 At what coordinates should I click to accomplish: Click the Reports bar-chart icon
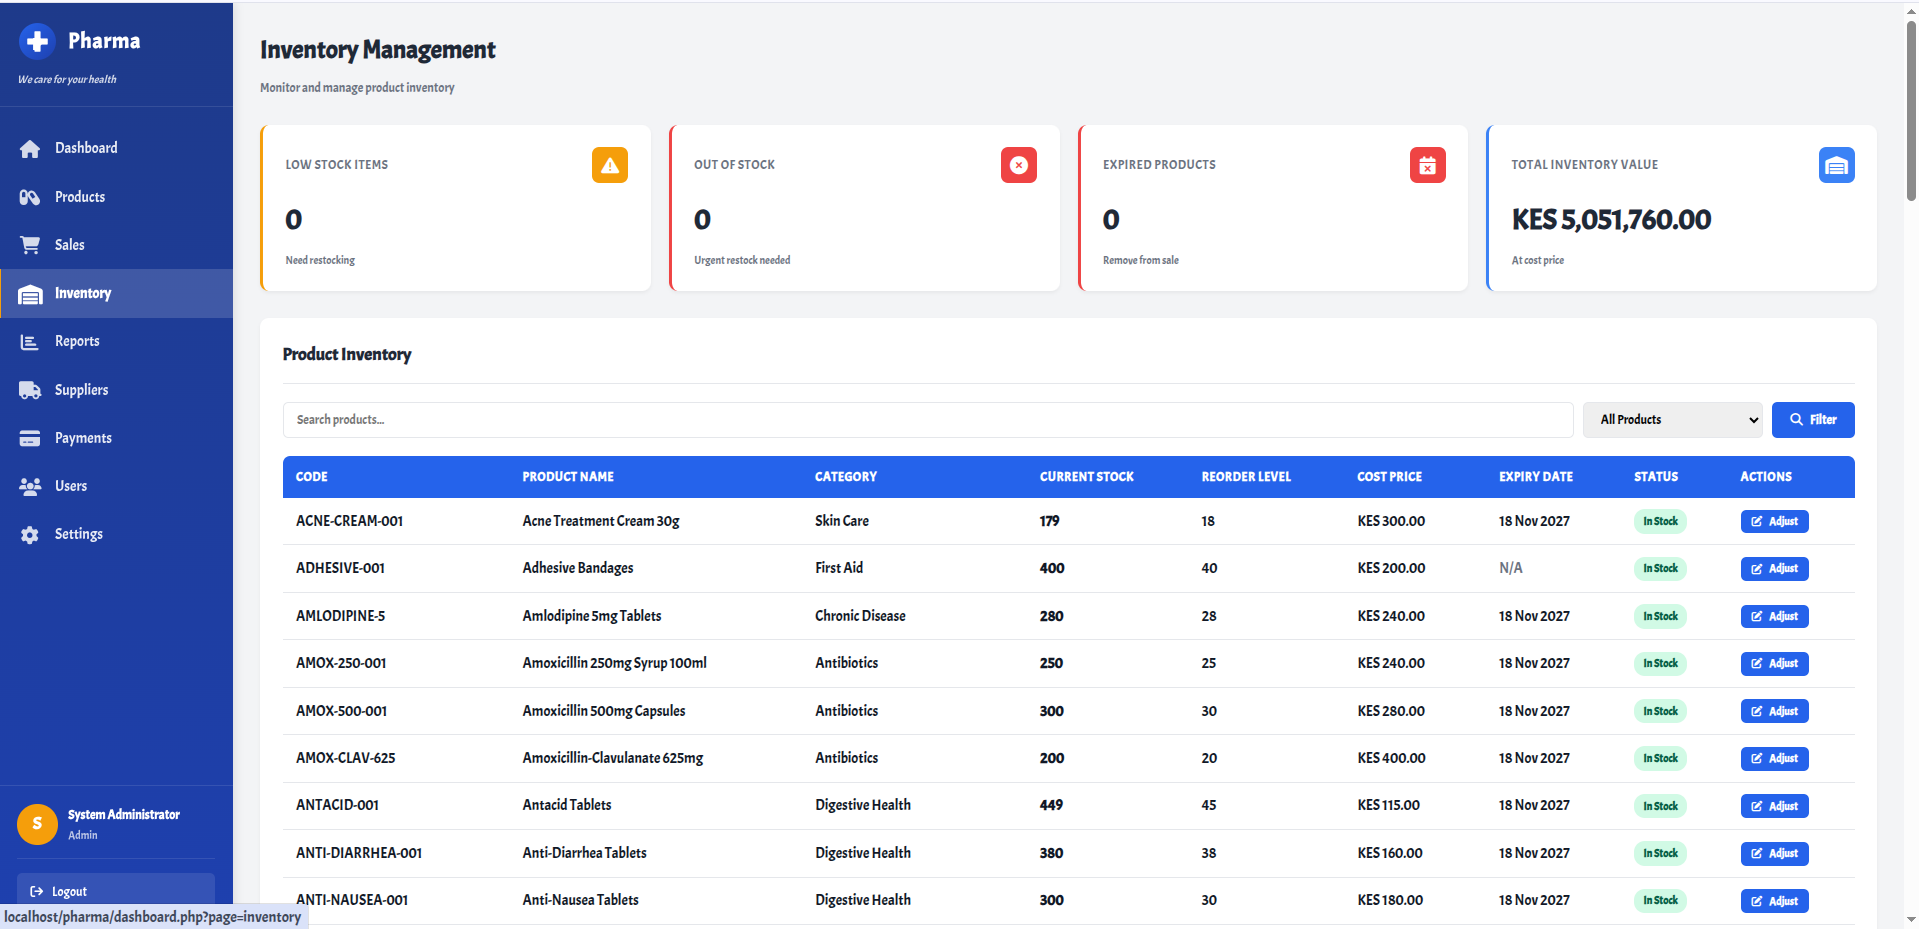(x=30, y=341)
